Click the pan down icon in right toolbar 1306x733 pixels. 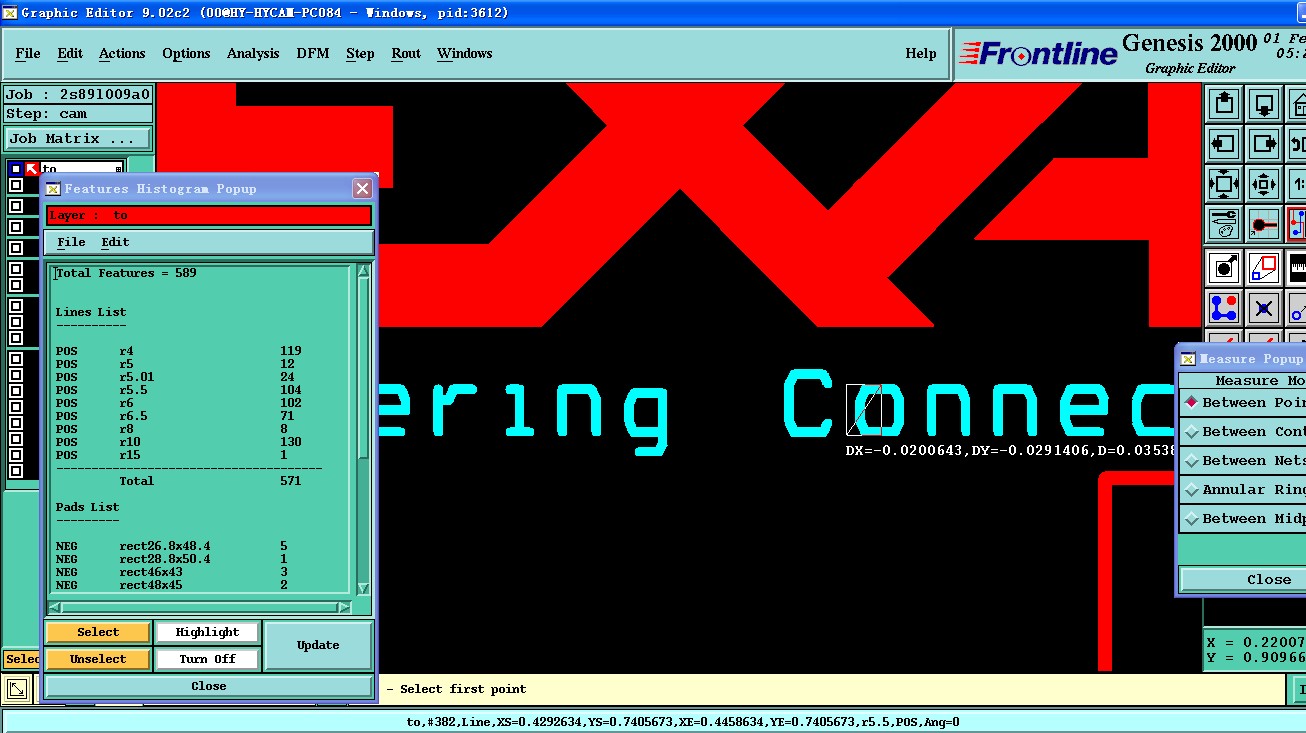[x=1263, y=103]
